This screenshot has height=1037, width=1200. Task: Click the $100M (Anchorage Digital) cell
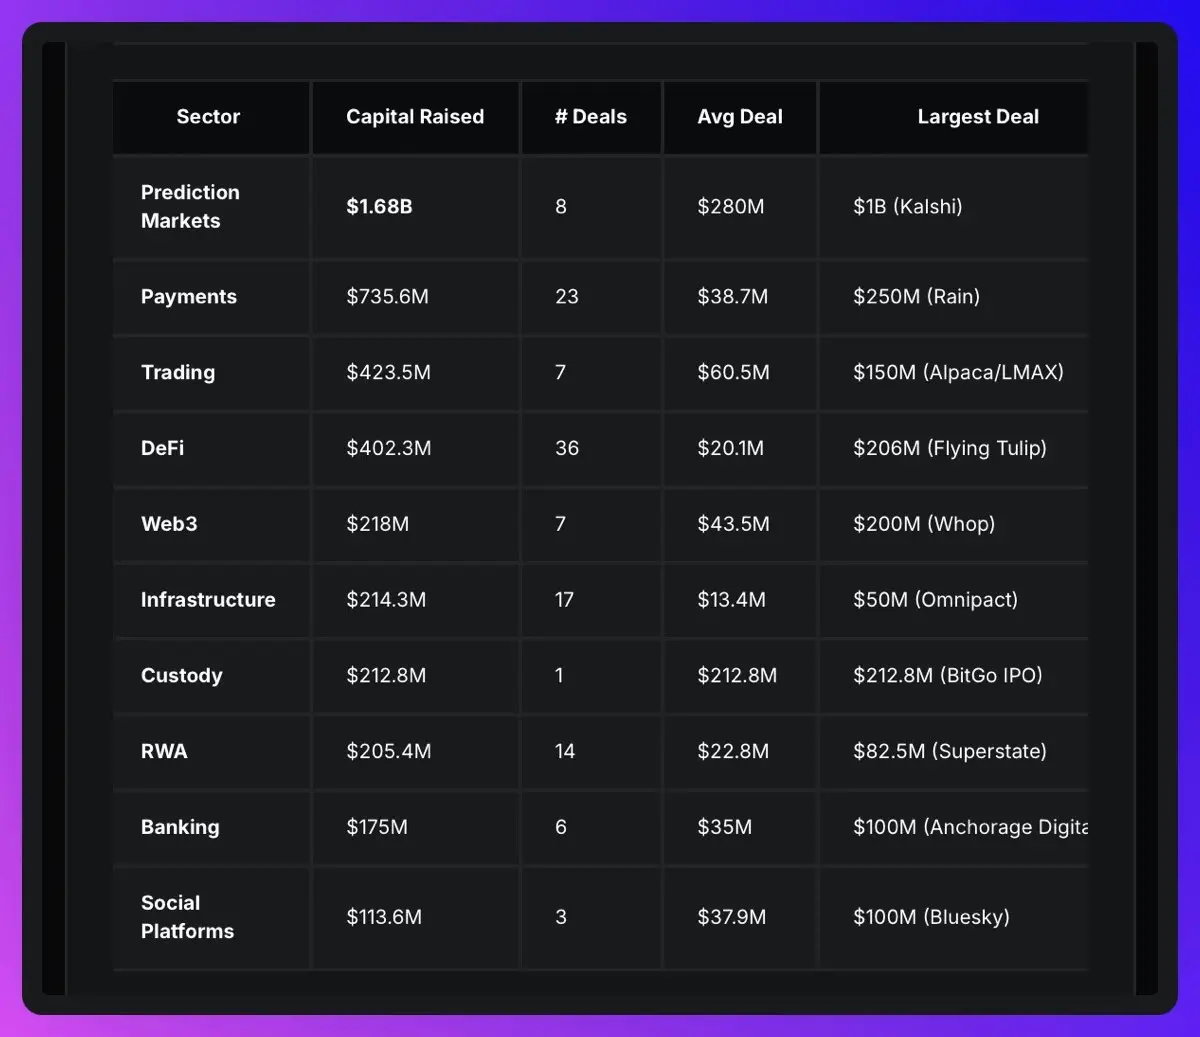point(970,827)
